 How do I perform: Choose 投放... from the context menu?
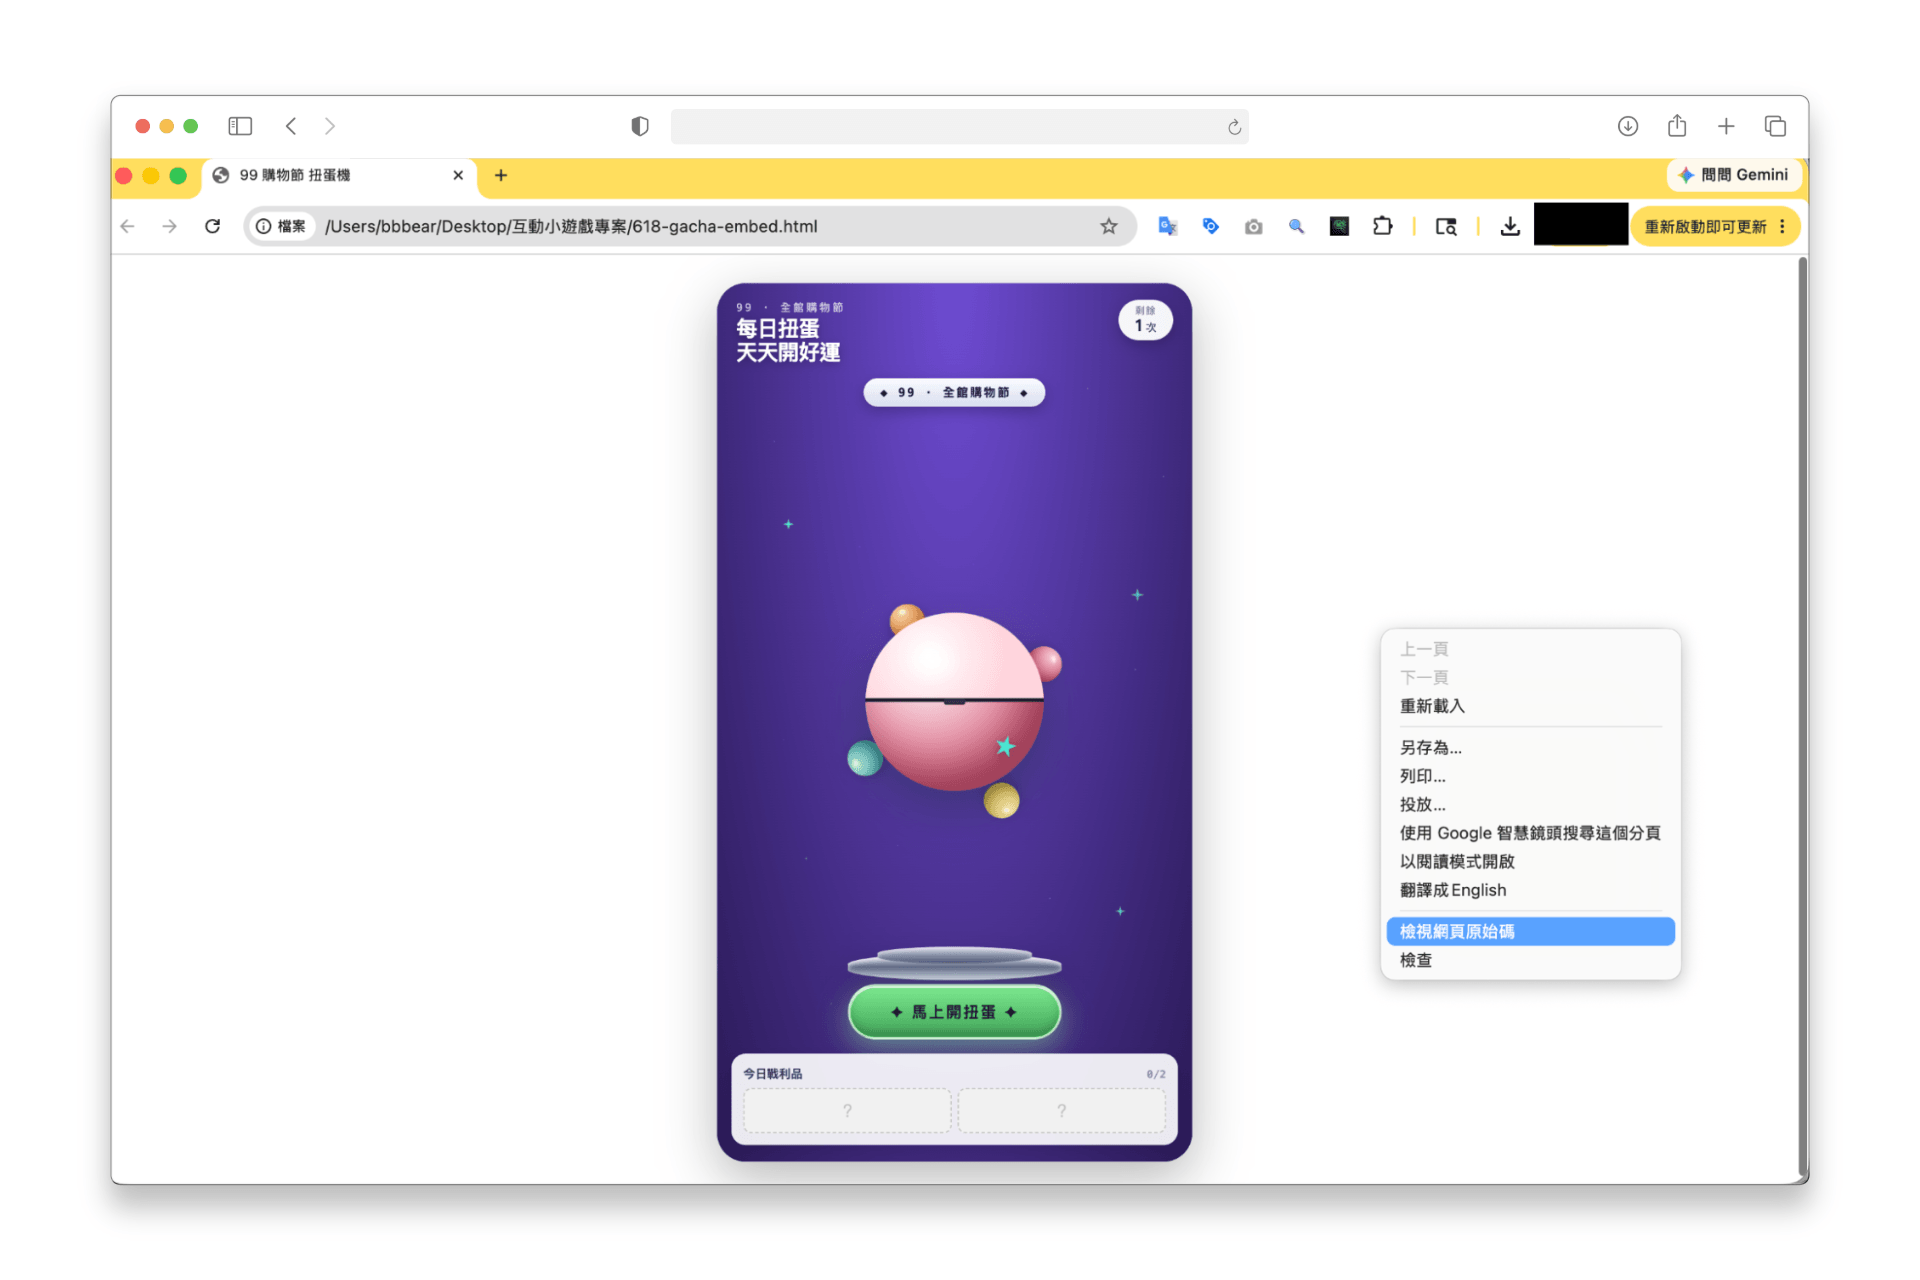click(x=1530, y=804)
